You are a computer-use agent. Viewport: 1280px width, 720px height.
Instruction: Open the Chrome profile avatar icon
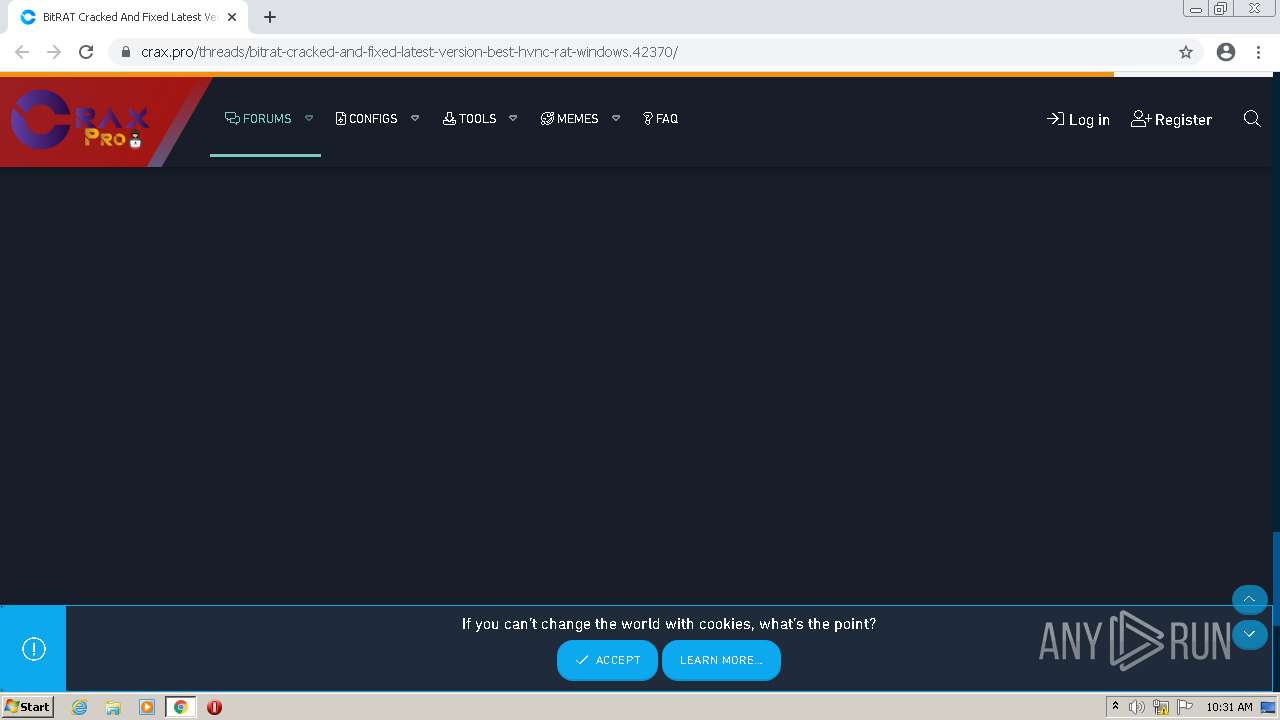[1226, 52]
